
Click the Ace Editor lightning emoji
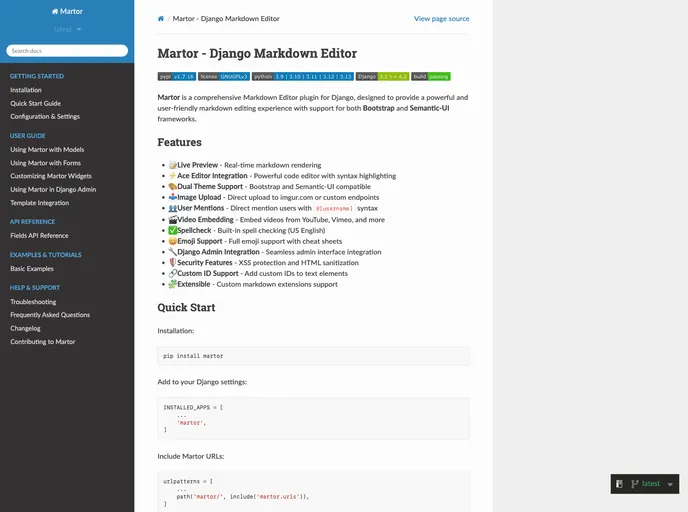[173, 175]
